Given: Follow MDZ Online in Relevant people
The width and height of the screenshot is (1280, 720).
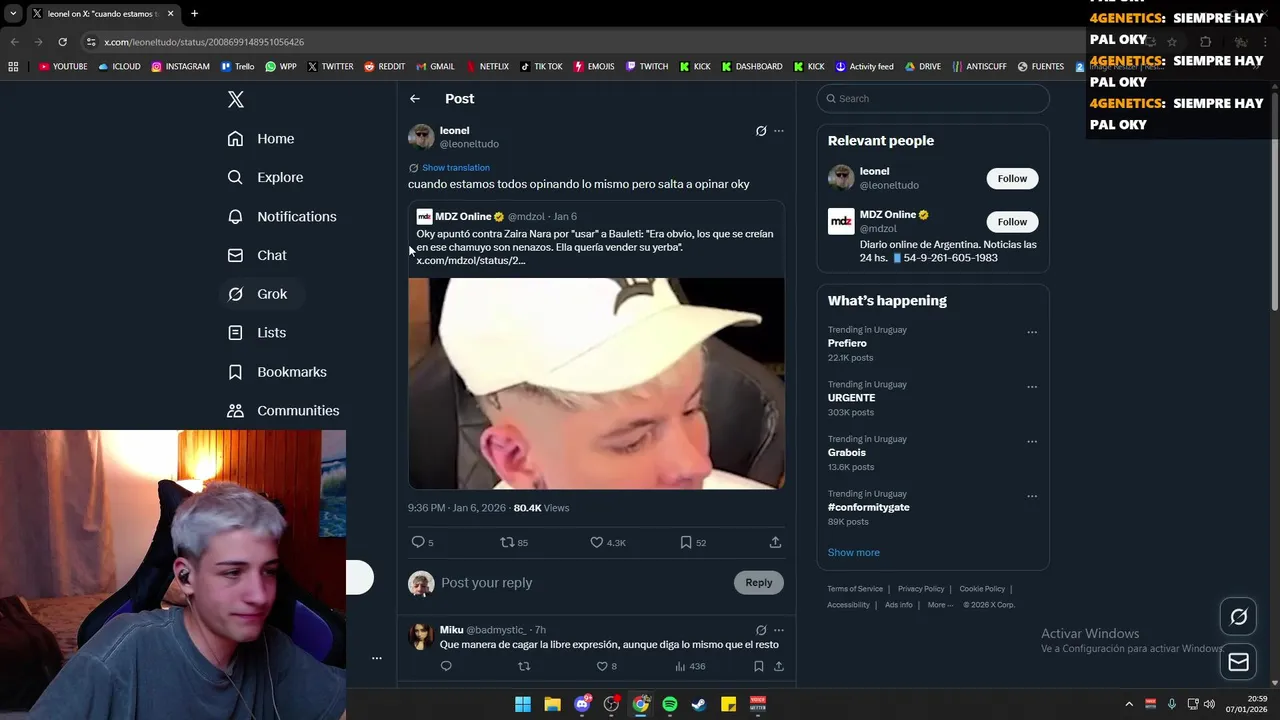Looking at the screenshot, I should pyautogui.click(x=1012, y=222).
